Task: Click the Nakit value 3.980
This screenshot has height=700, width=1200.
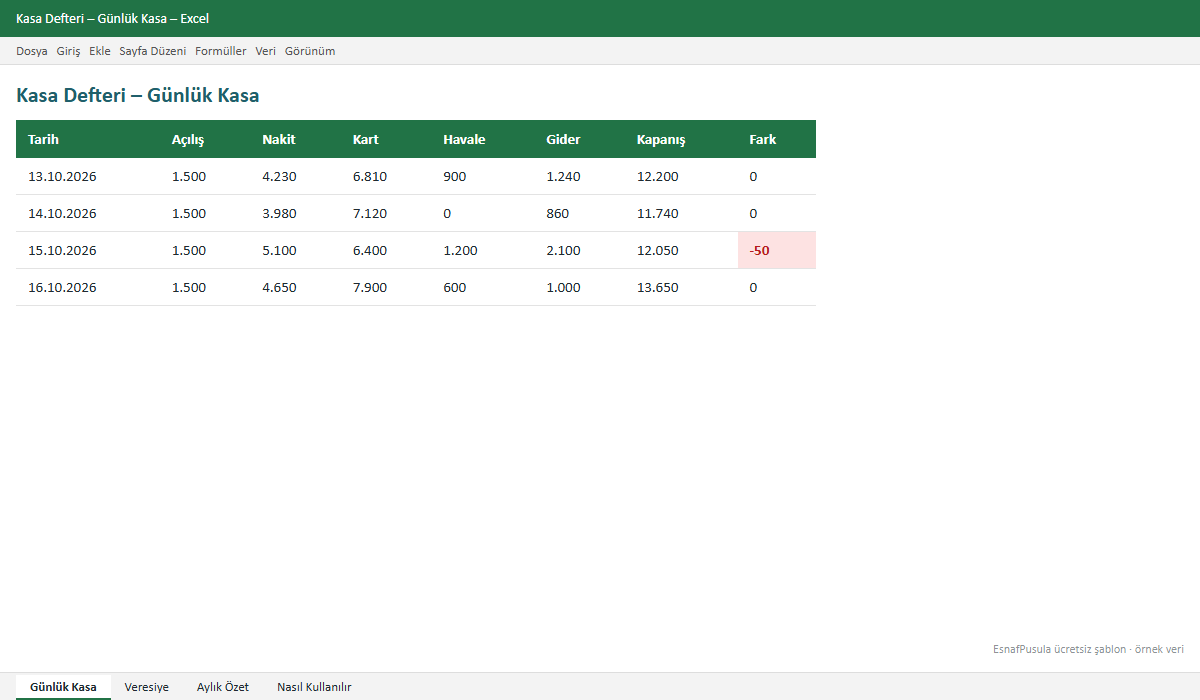Action: click(295, 213)
